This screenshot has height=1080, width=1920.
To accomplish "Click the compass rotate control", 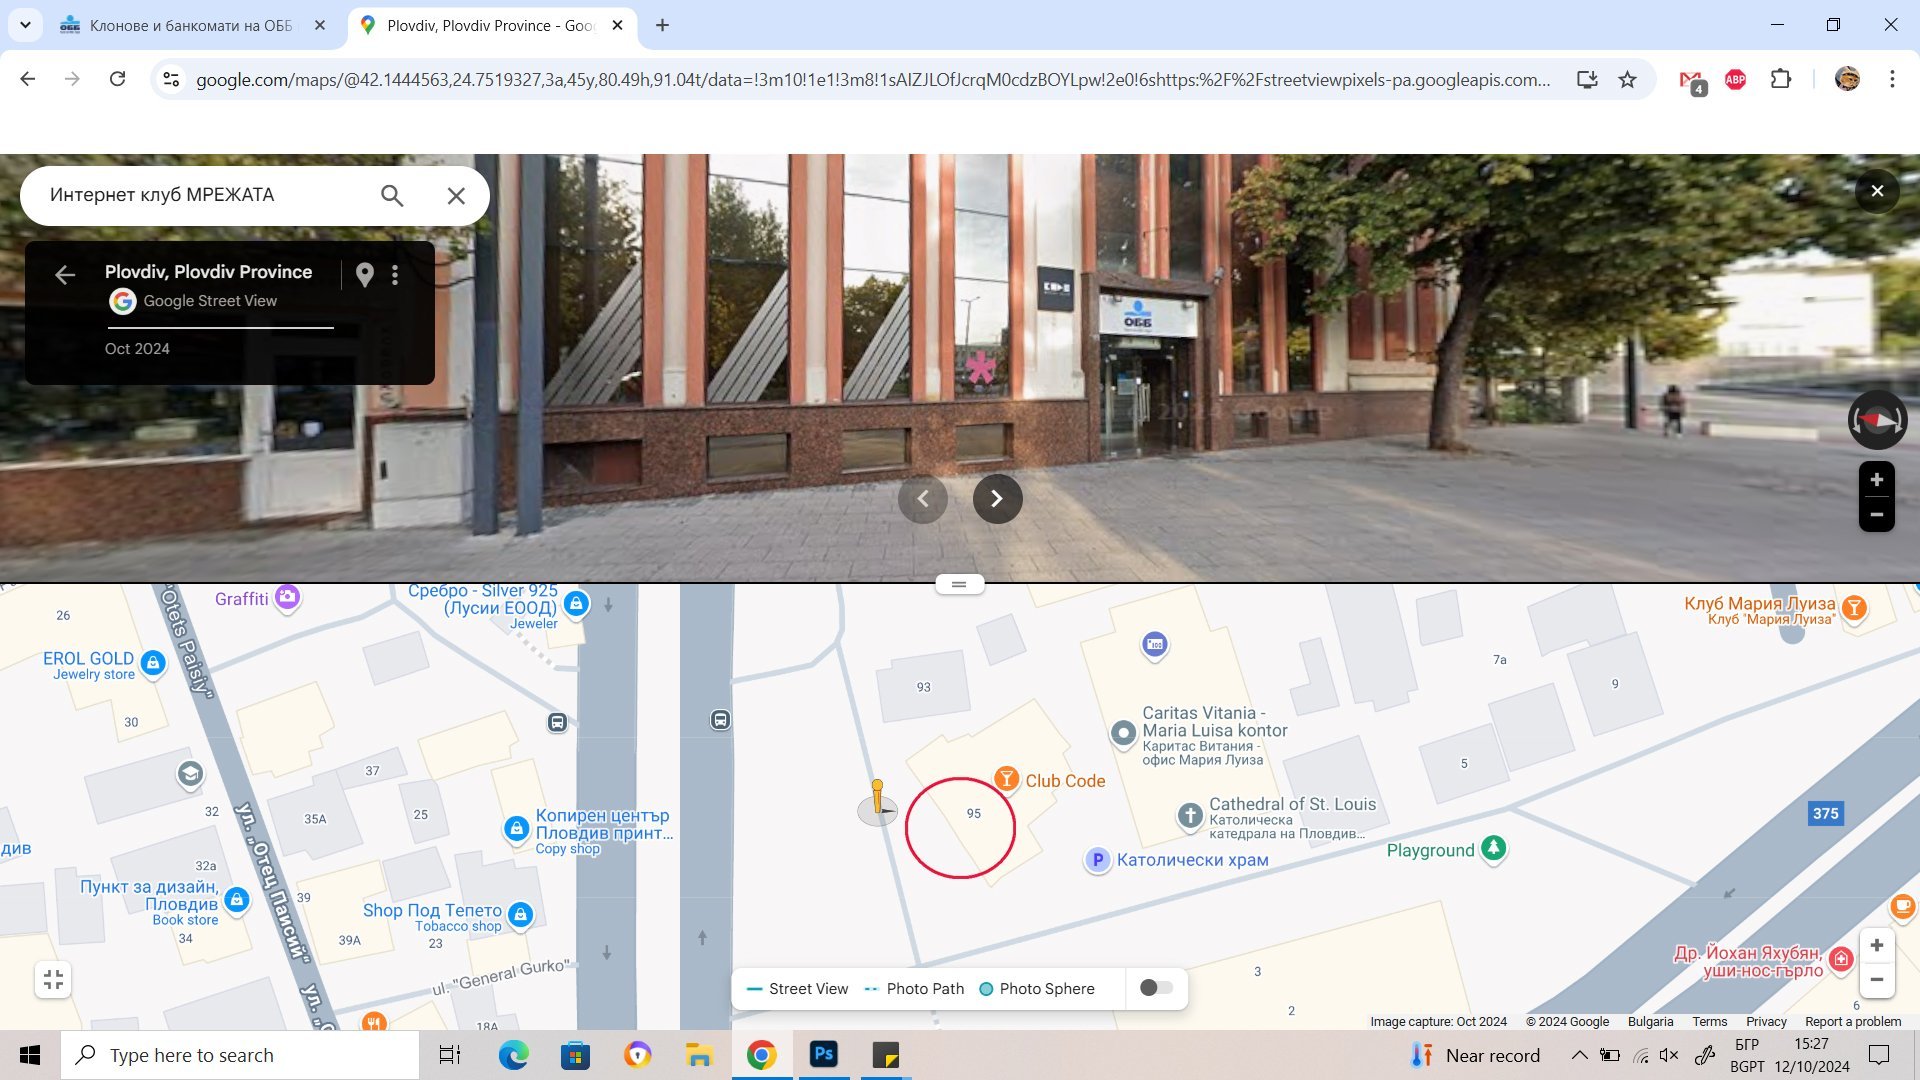I will [x=1877, y=420].
